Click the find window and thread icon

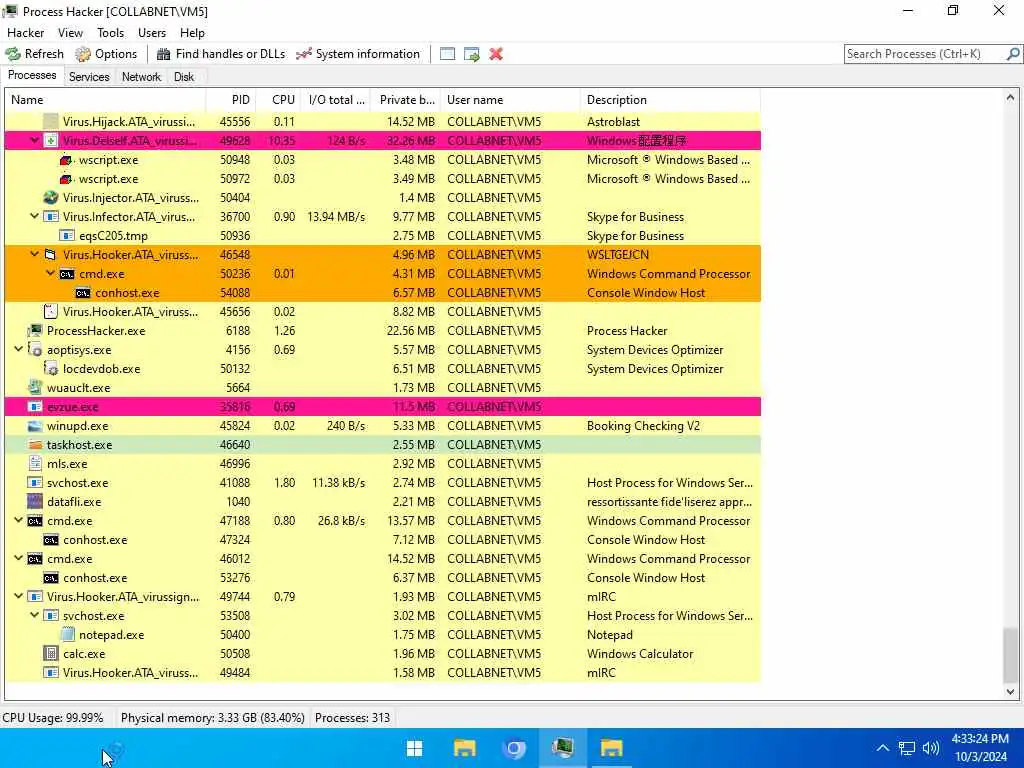coord(472,54)
